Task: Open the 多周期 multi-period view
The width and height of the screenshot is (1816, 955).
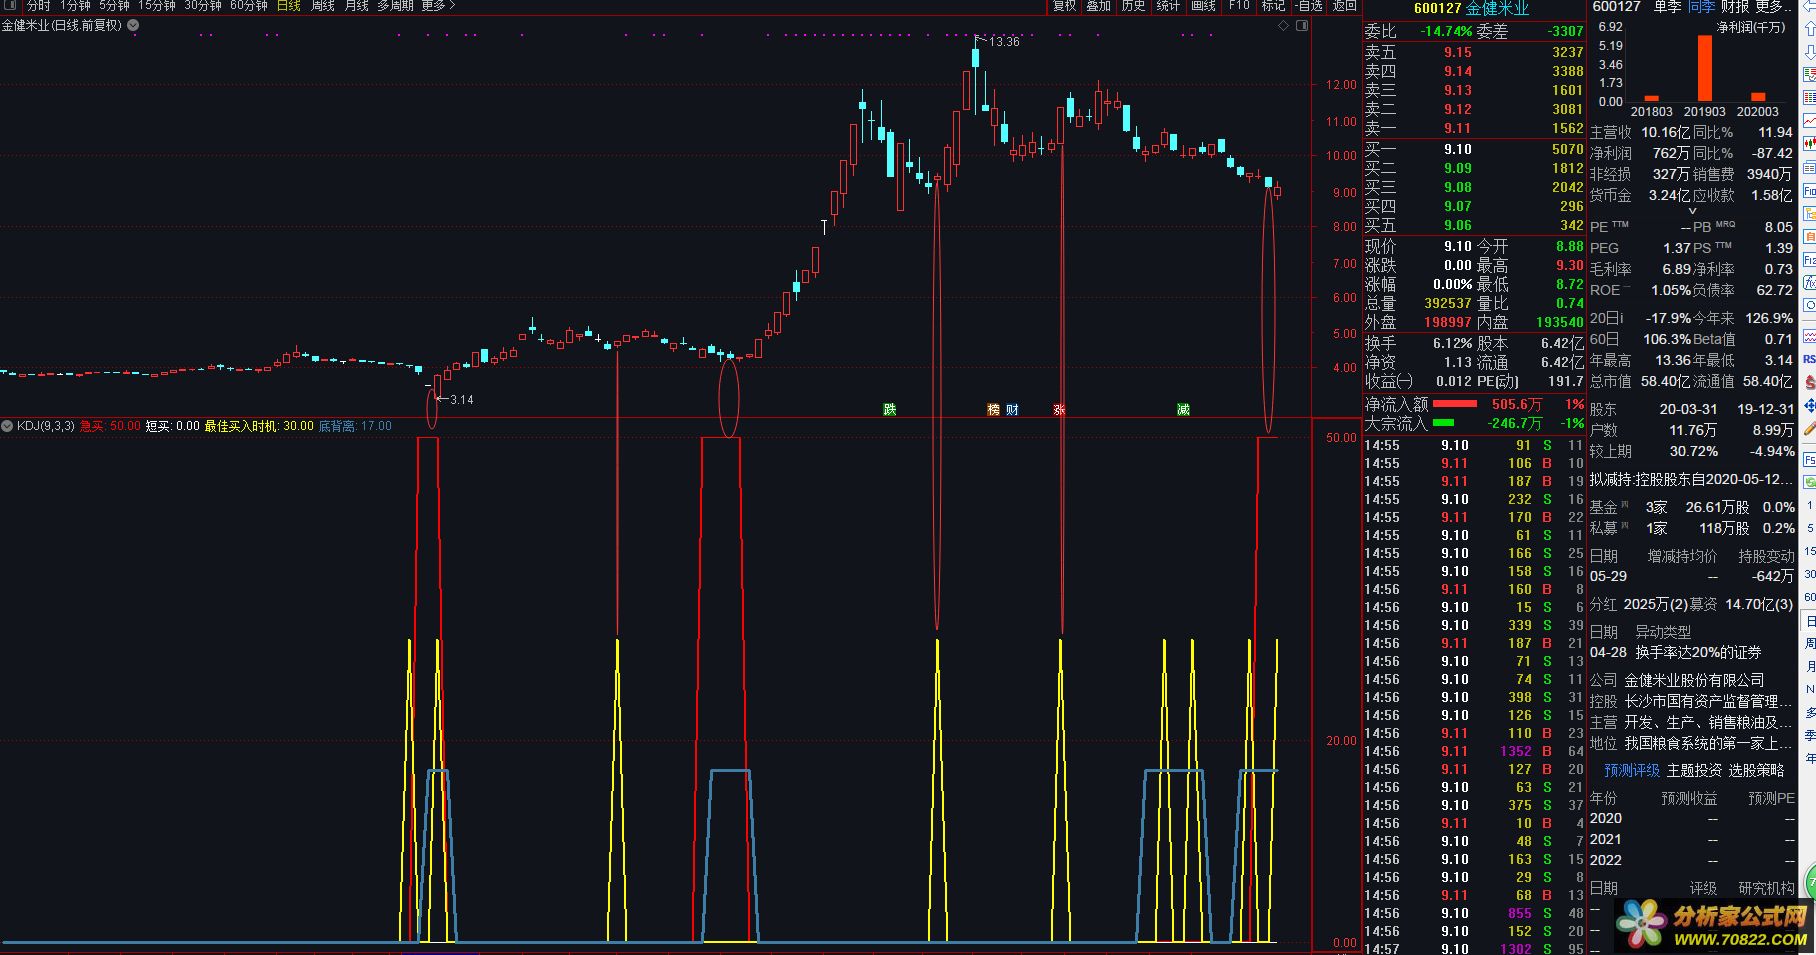Action: click(x=395, y=6)
